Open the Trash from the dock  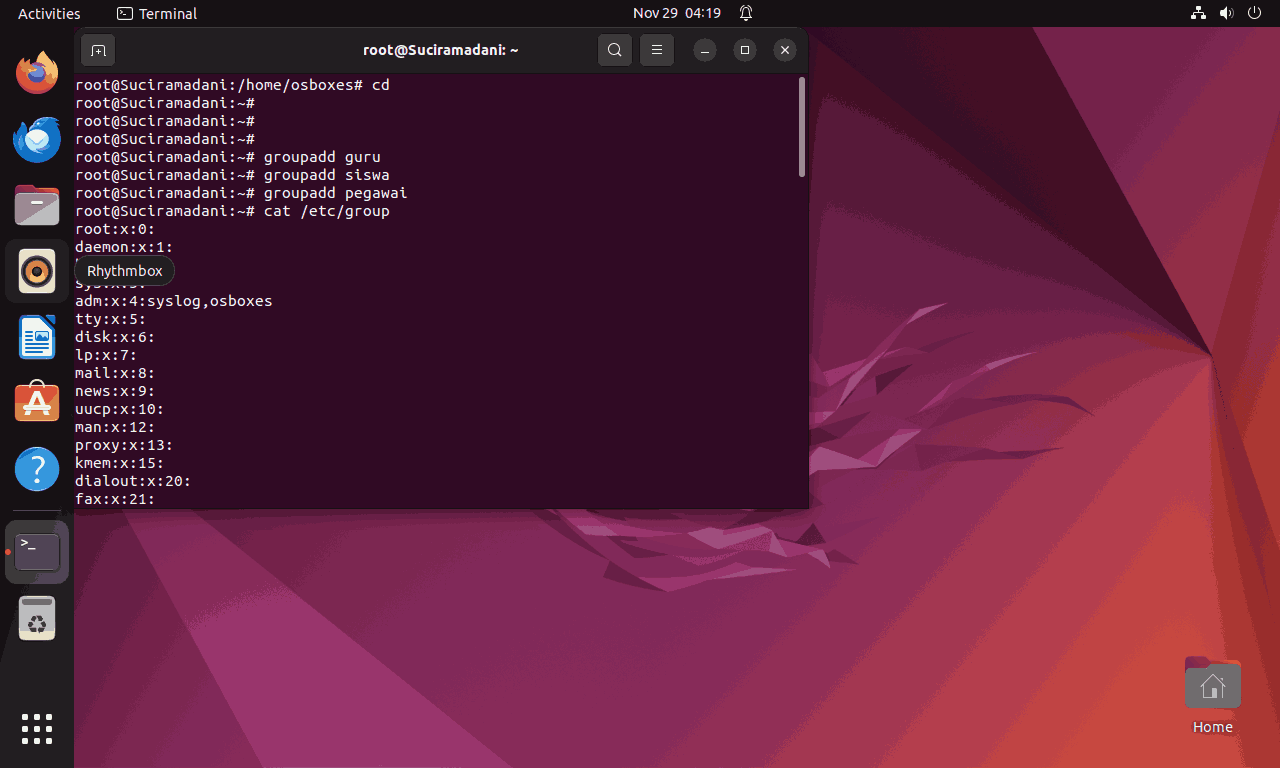click(x=37, y=618)
